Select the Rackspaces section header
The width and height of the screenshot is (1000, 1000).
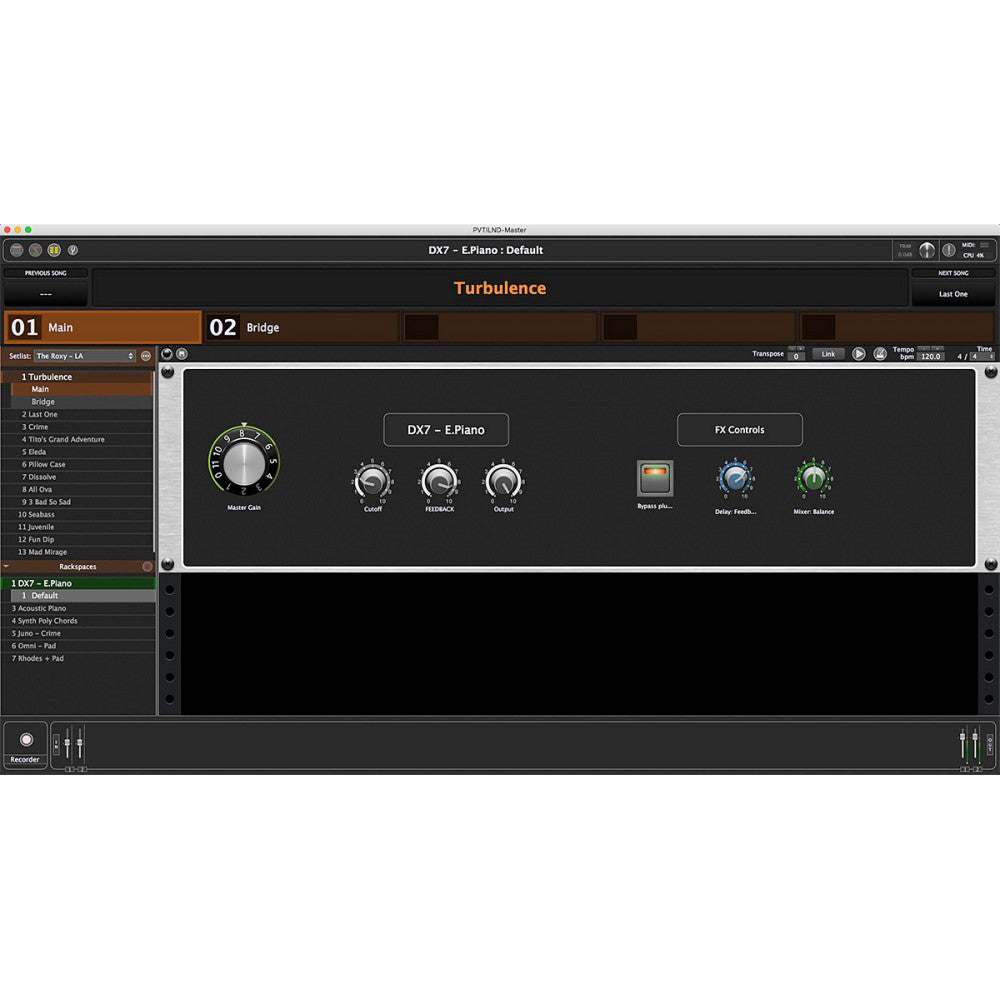point(78,566)
